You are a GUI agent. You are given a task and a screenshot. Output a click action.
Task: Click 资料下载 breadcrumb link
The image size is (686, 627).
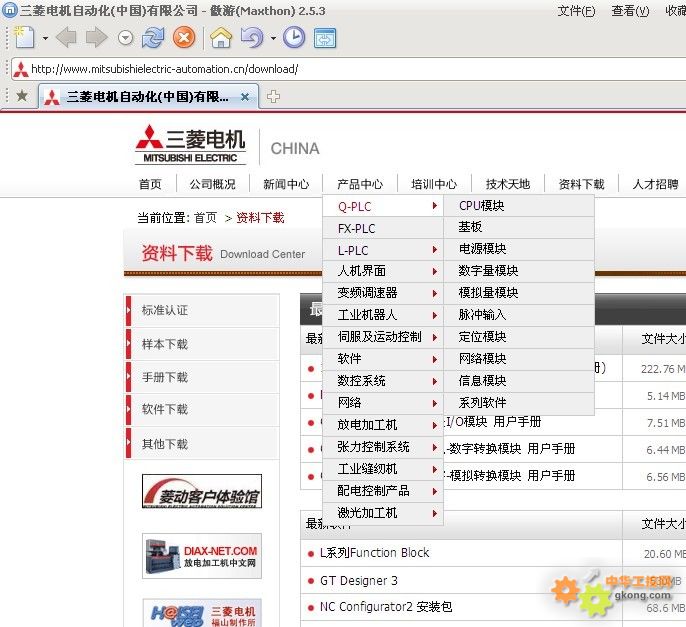[x=260, y=217]
